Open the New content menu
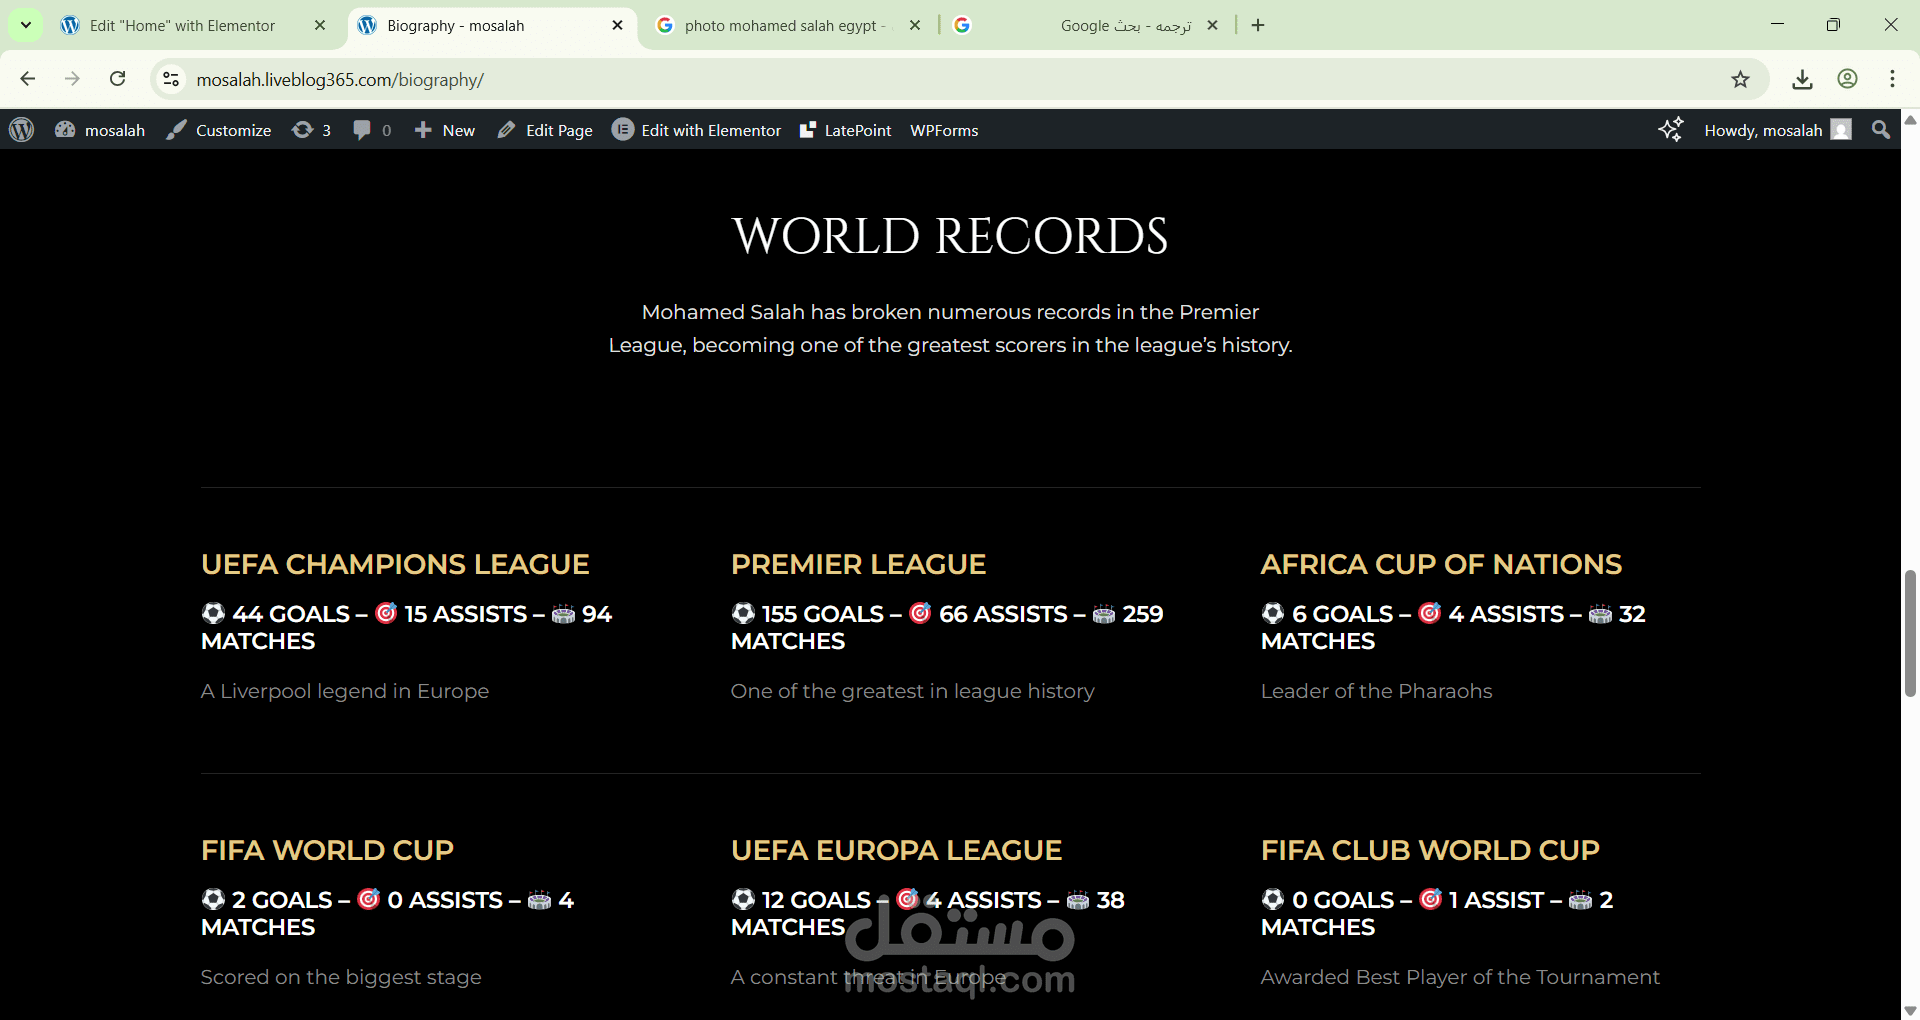The height and width of the screenshot is (1020, 1920). [x=445, y=130]
